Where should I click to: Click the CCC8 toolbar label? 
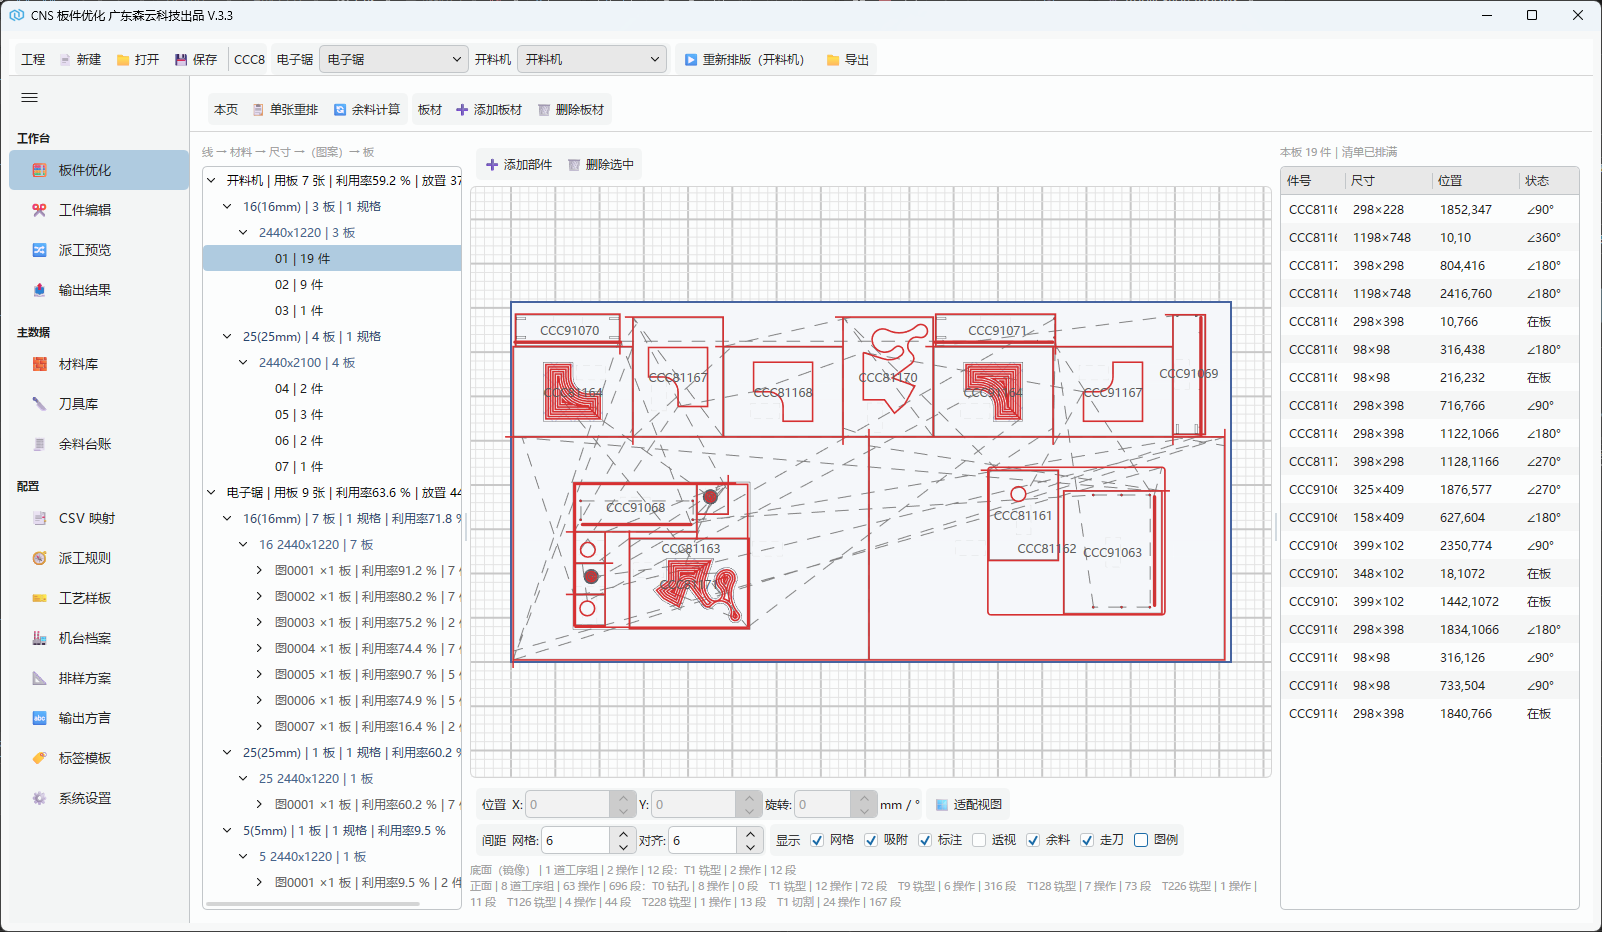point(249,60)
